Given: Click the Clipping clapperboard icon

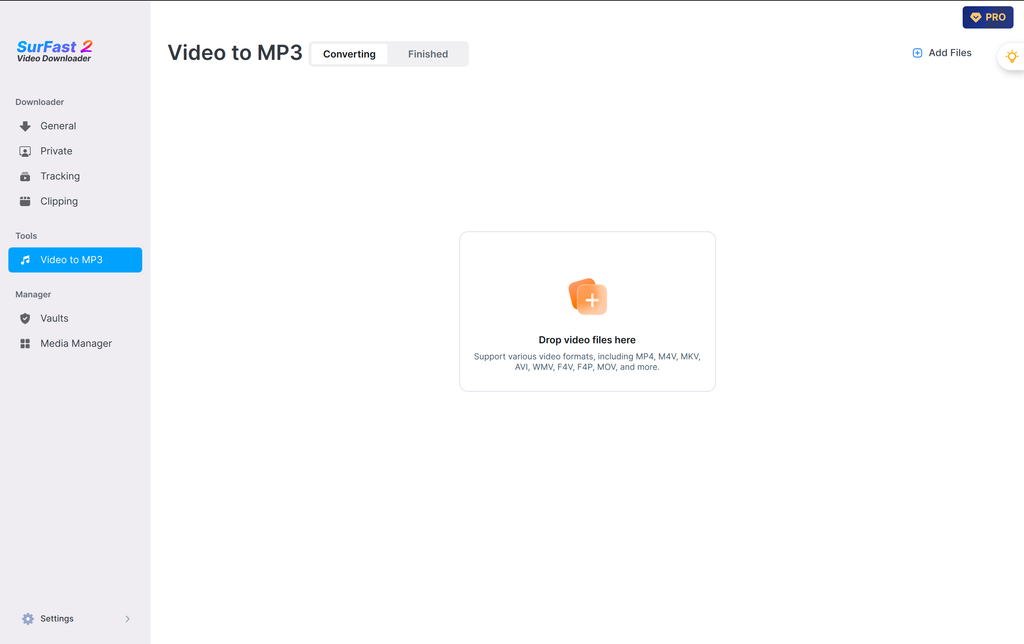Looking at the screenshot, I should (25, 201).
